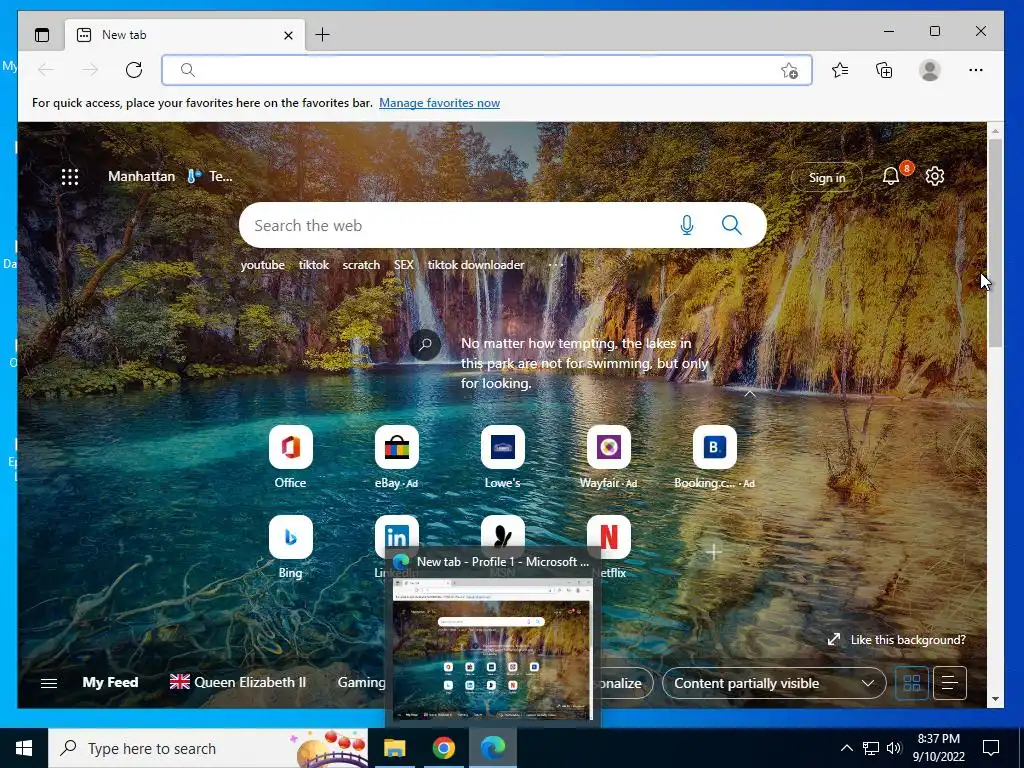
Task: Open the tab actions menu icon
Action: click(x=42, y=35)
